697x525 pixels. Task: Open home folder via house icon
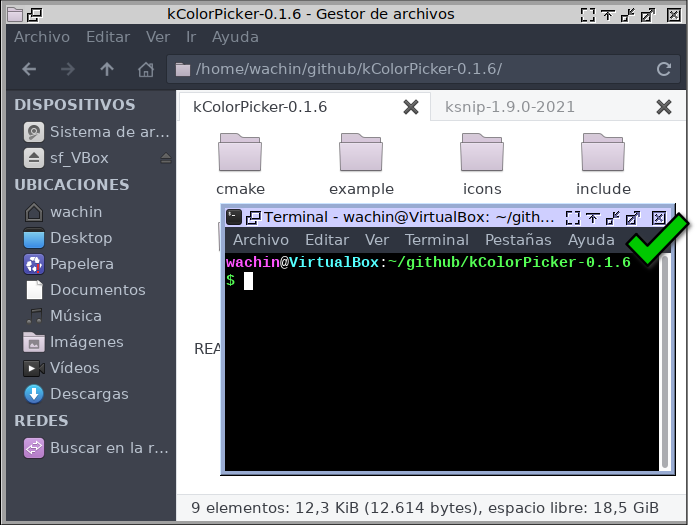146,69
